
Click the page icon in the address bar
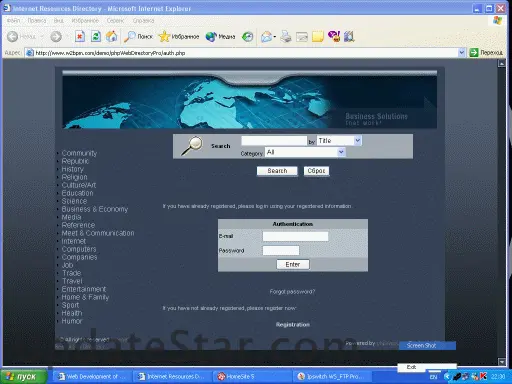coord(30,53)
